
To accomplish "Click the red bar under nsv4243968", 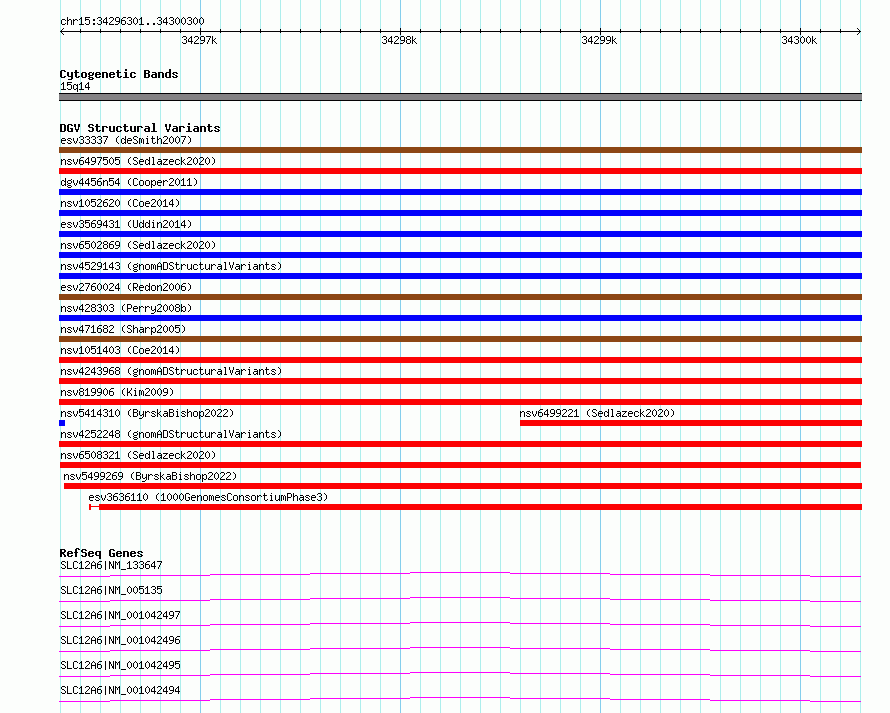I will coord(460,381).
